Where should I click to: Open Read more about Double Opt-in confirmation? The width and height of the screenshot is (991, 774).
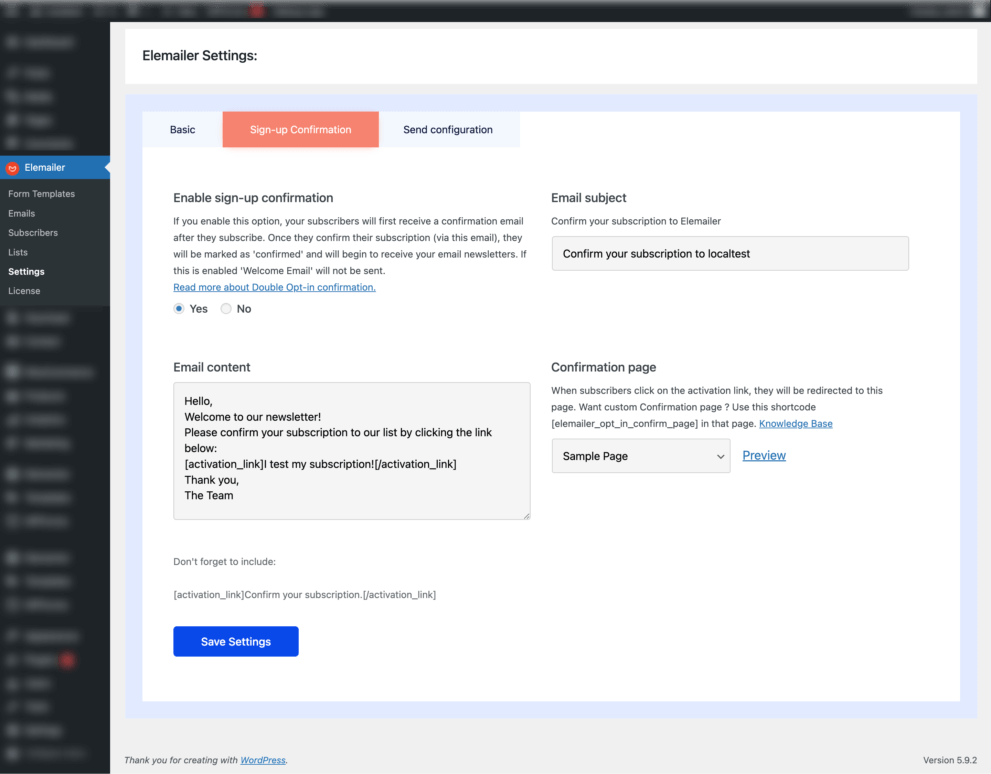(274, 287)
